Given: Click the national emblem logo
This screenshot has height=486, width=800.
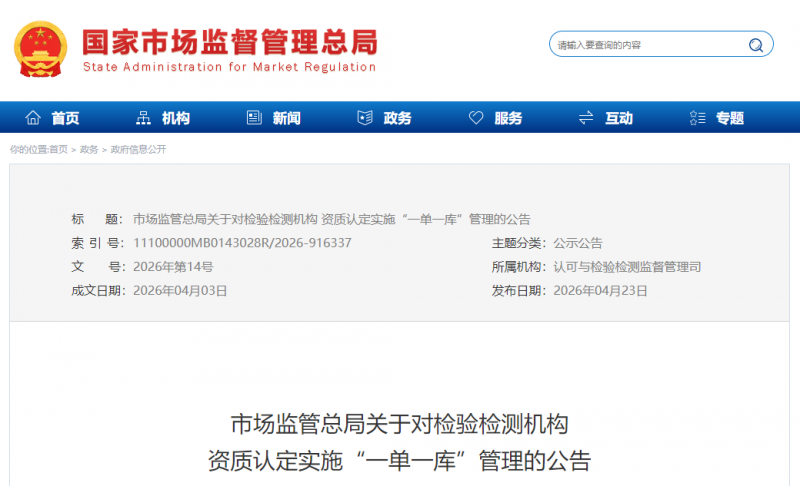Looking at the screenshot, I should (x=40, y=50).
